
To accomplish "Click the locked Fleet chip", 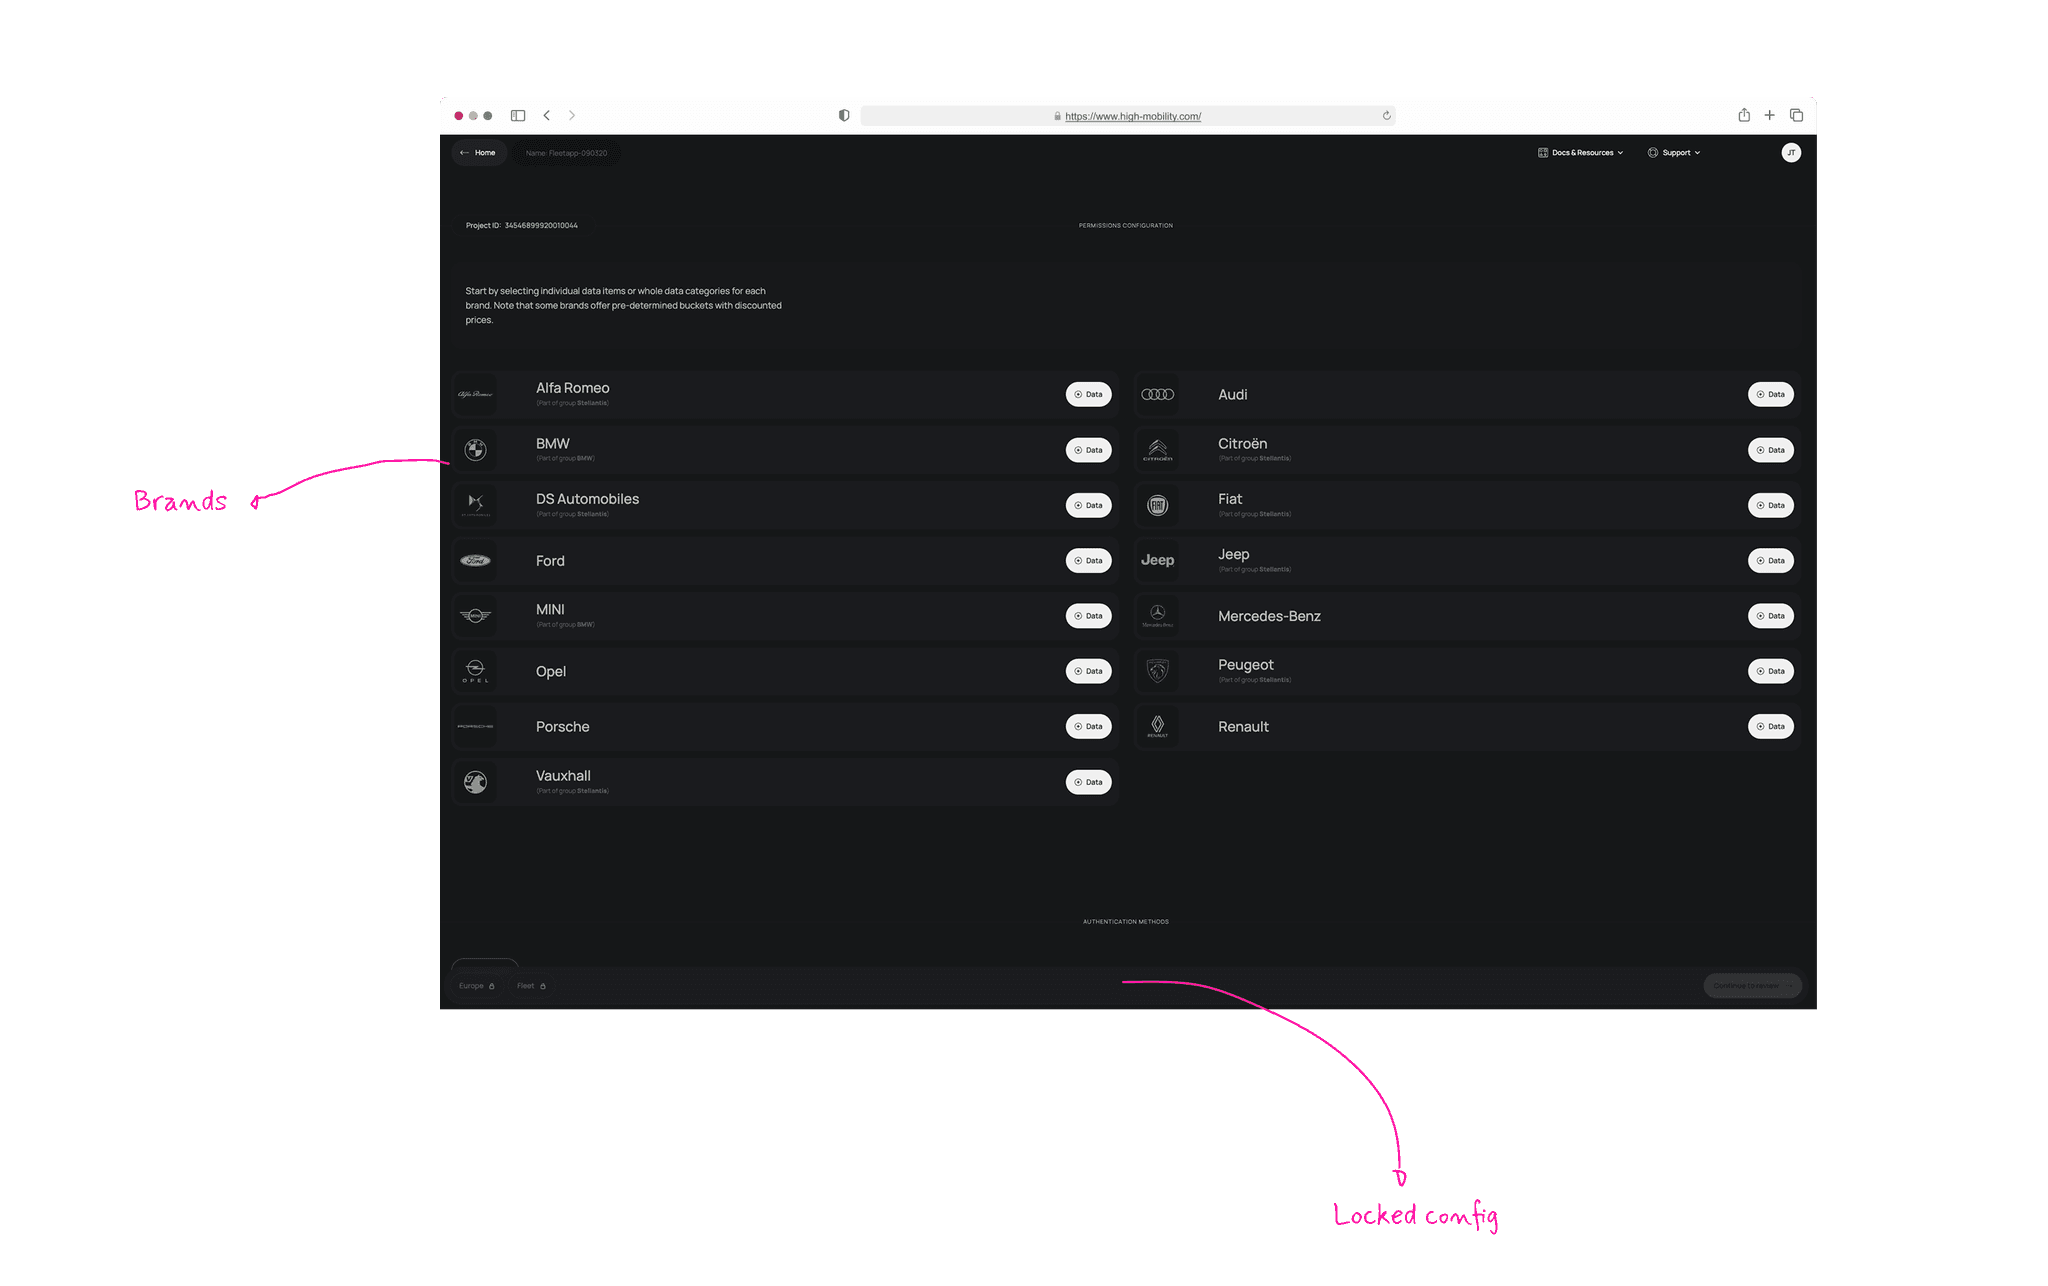I will pos(532,986).
